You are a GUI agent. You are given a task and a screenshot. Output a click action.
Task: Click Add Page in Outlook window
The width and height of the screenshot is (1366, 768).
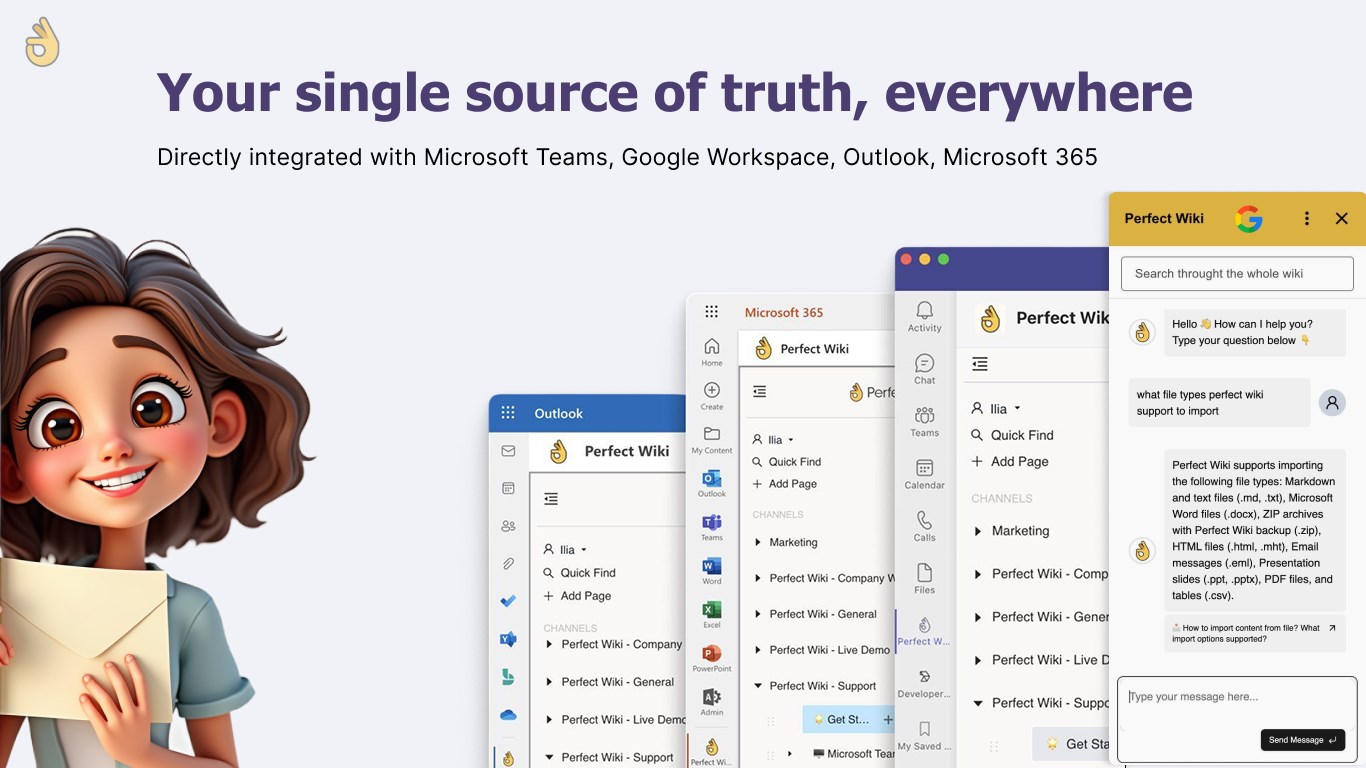577,596
